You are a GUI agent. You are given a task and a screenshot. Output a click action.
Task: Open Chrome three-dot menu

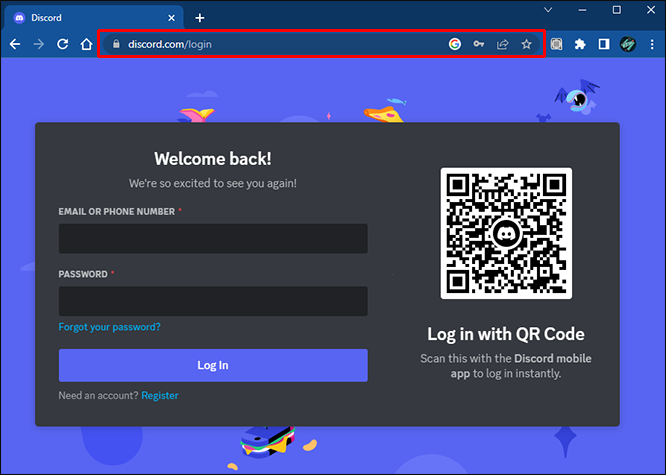pos(652,44)
